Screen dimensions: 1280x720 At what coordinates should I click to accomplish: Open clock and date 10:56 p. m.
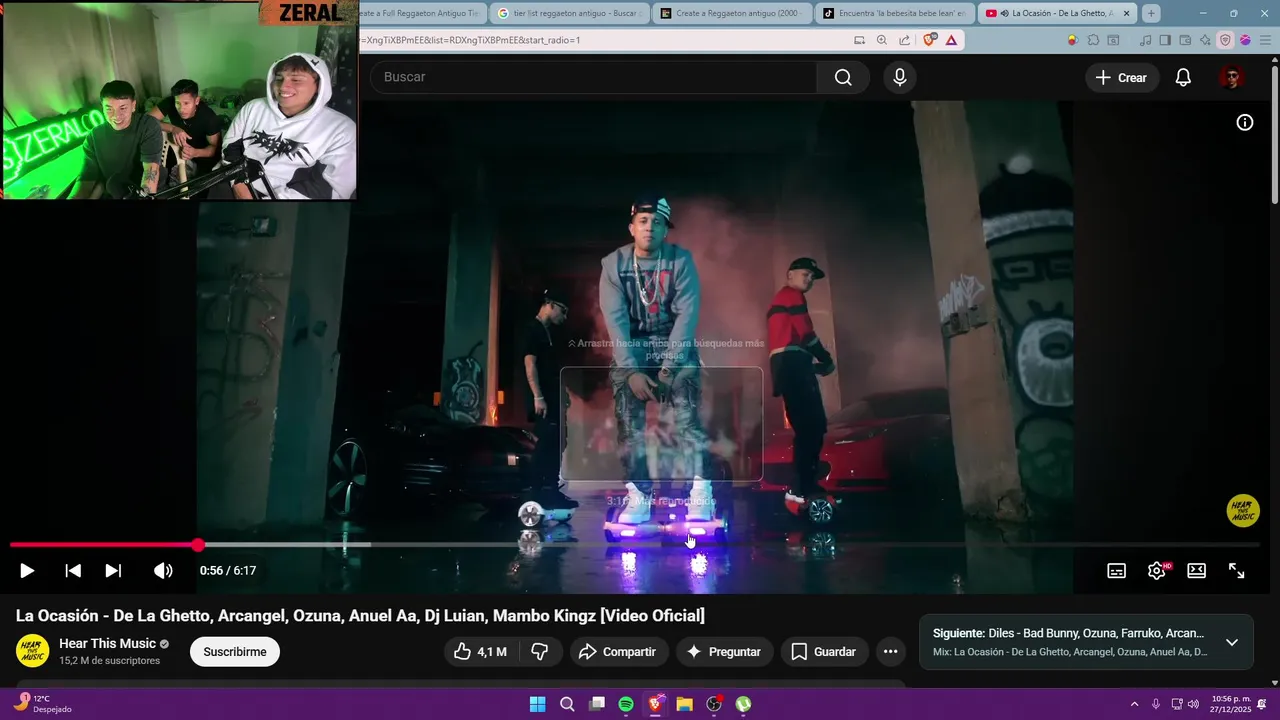click(x=1231, y=704)
